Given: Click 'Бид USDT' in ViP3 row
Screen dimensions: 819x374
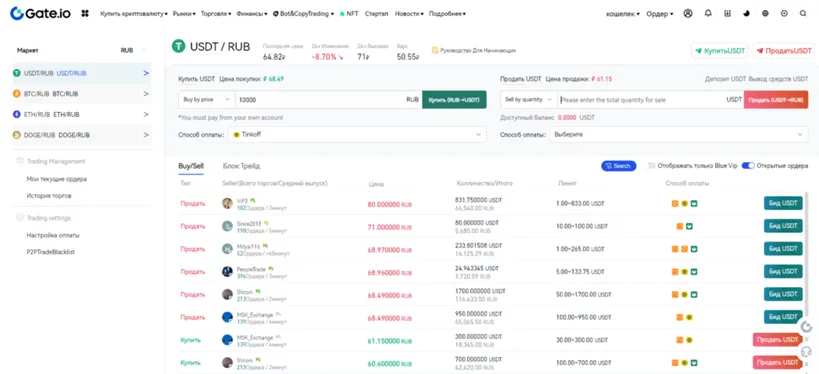Looking at the screenshot, I should tap(783, 203).
